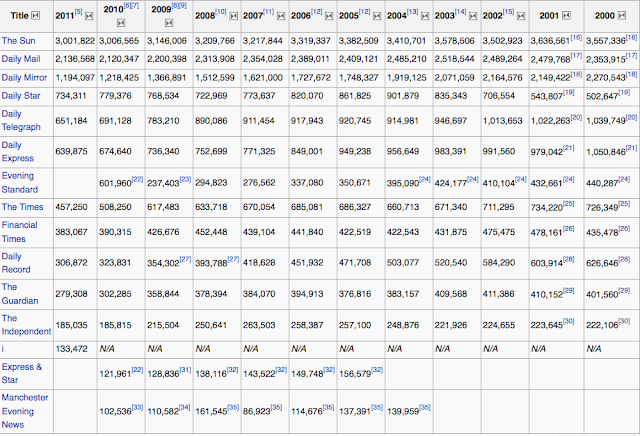Open The Independent link
Viewport: 640px width, 436px height.
pyautogui.click(x=26, y=325)
